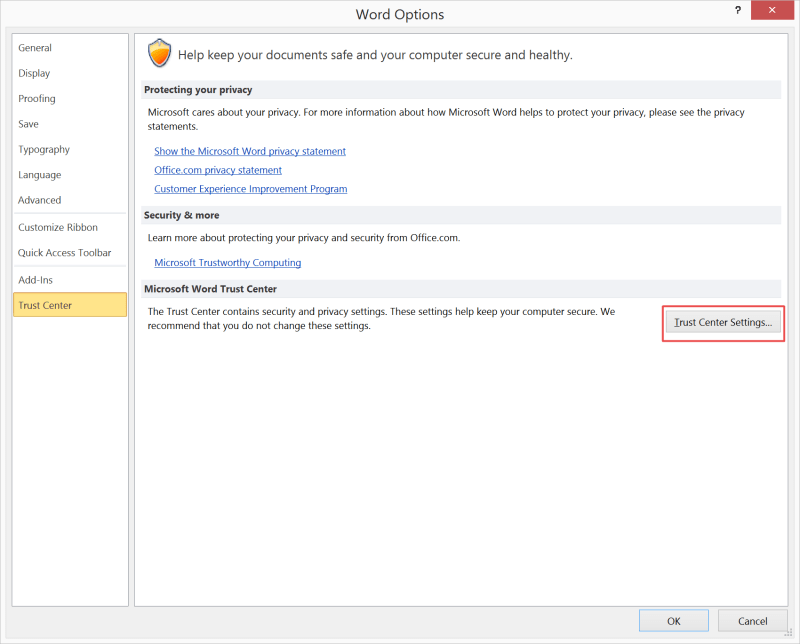Open Quick Access Toolbar settings
This screenshot has height=644, width=800.
[x=65, y=253]
